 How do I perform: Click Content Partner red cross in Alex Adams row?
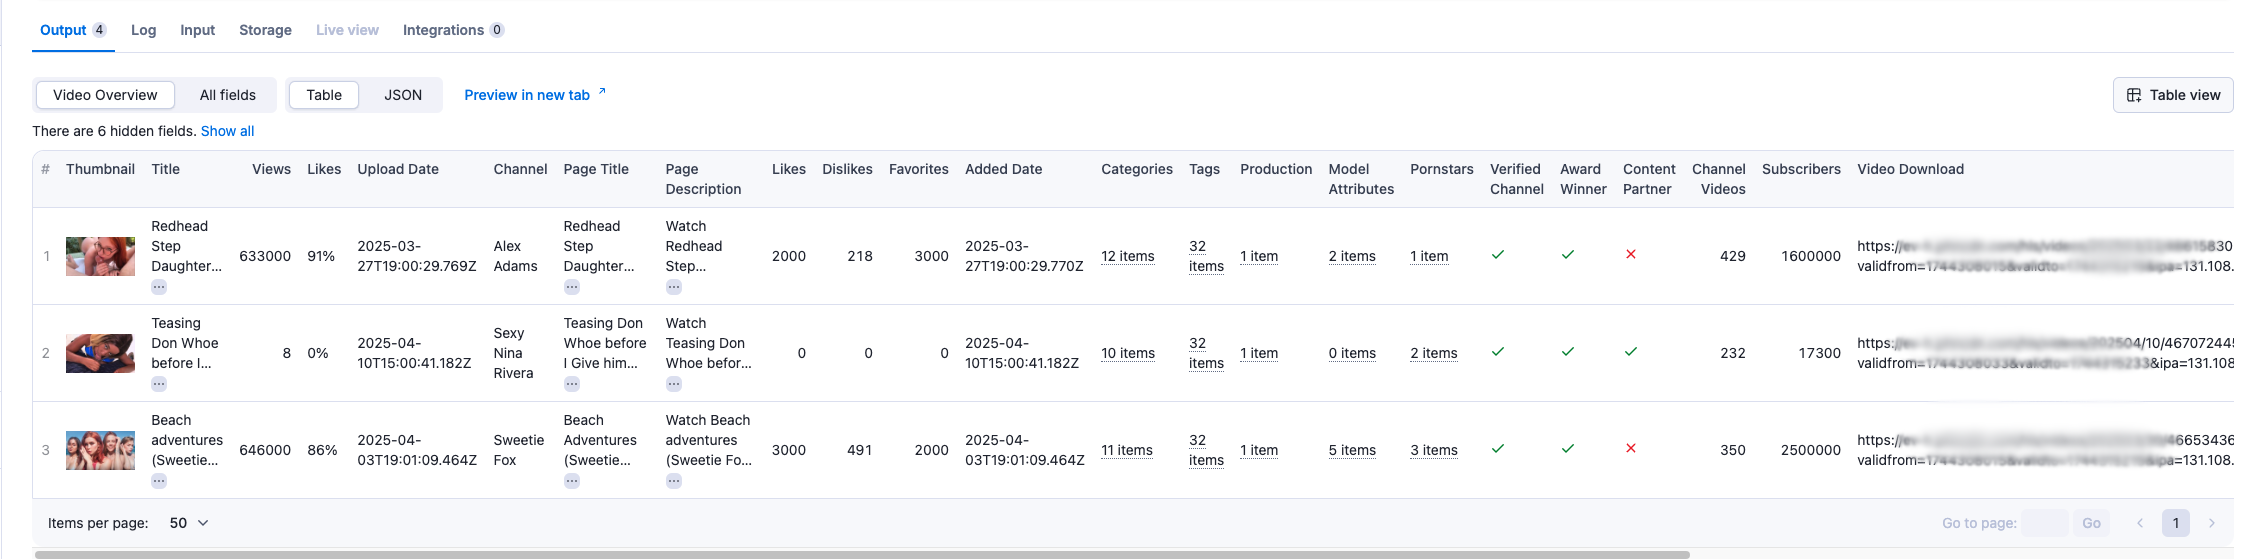tap(1631, 254)
